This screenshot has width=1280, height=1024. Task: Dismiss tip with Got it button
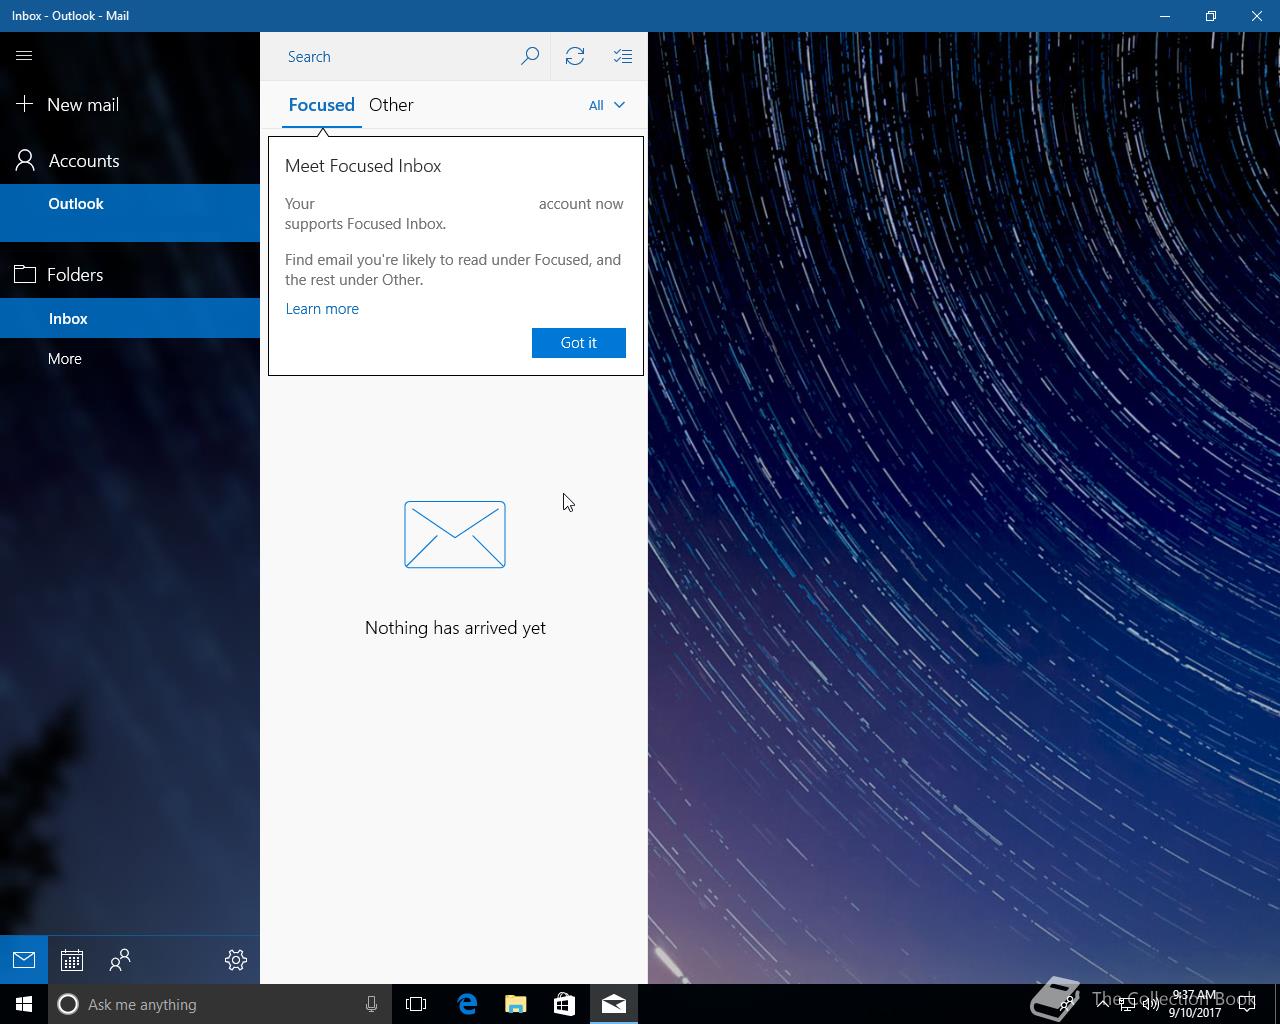click(x=579, y=343)
